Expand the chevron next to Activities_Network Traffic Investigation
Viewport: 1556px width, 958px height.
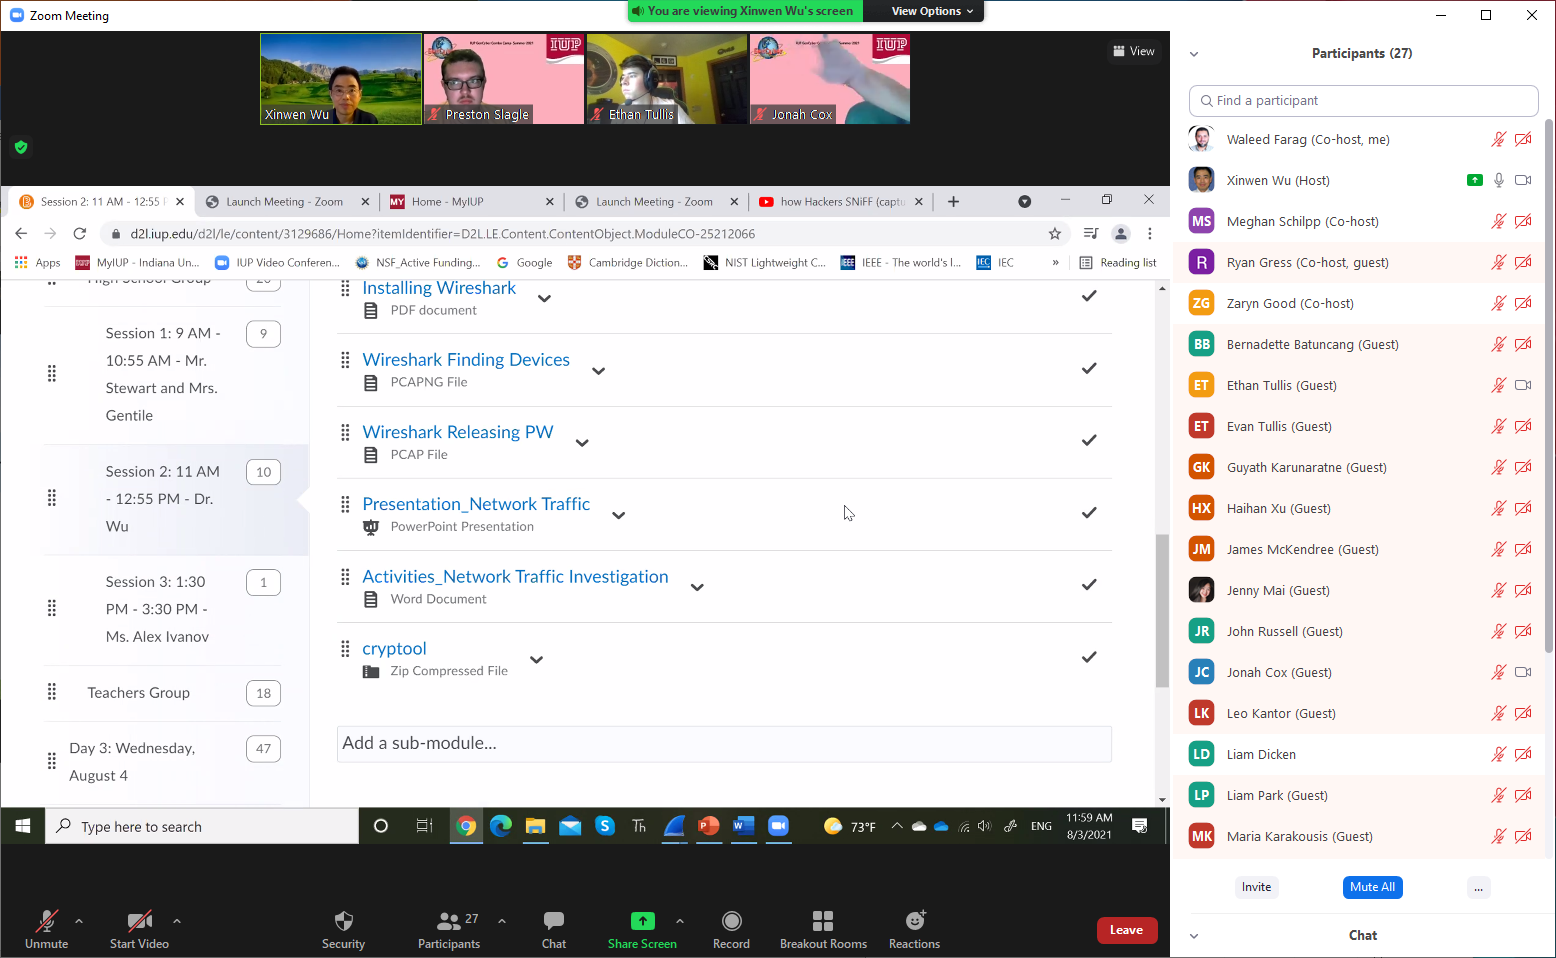pos(697,587)
